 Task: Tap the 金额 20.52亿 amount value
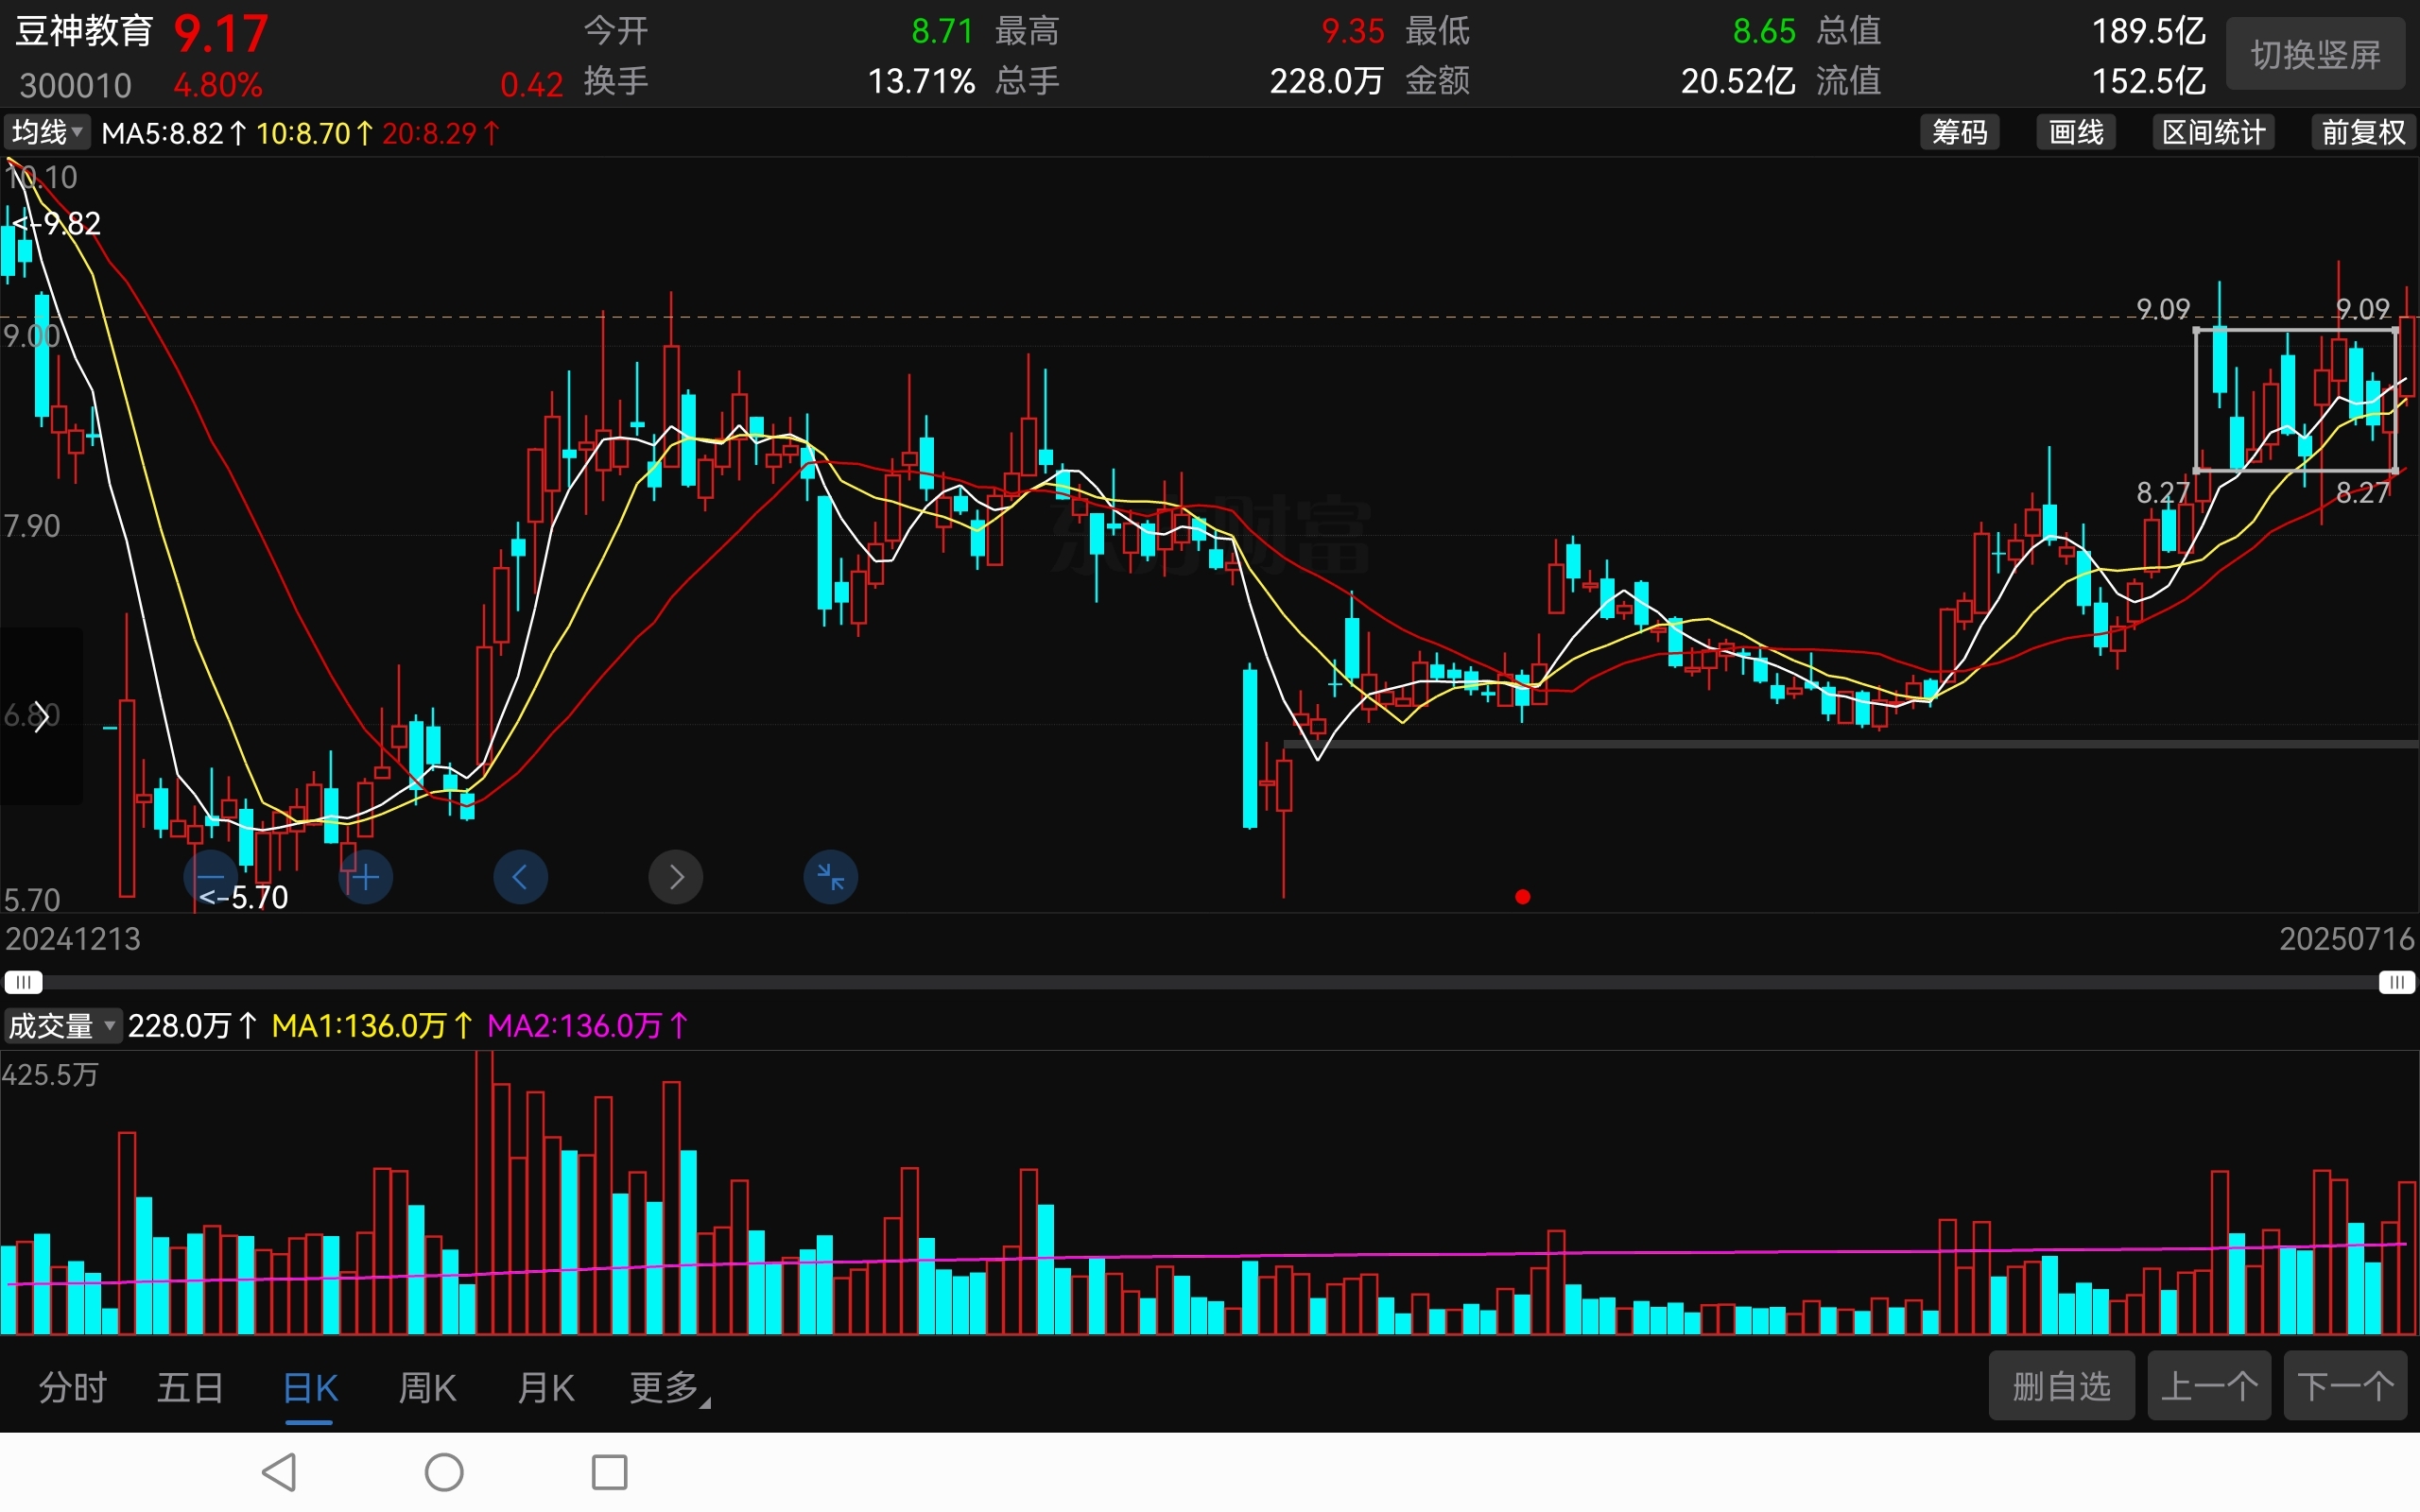pyautogui.click(x=1737, y=81)
